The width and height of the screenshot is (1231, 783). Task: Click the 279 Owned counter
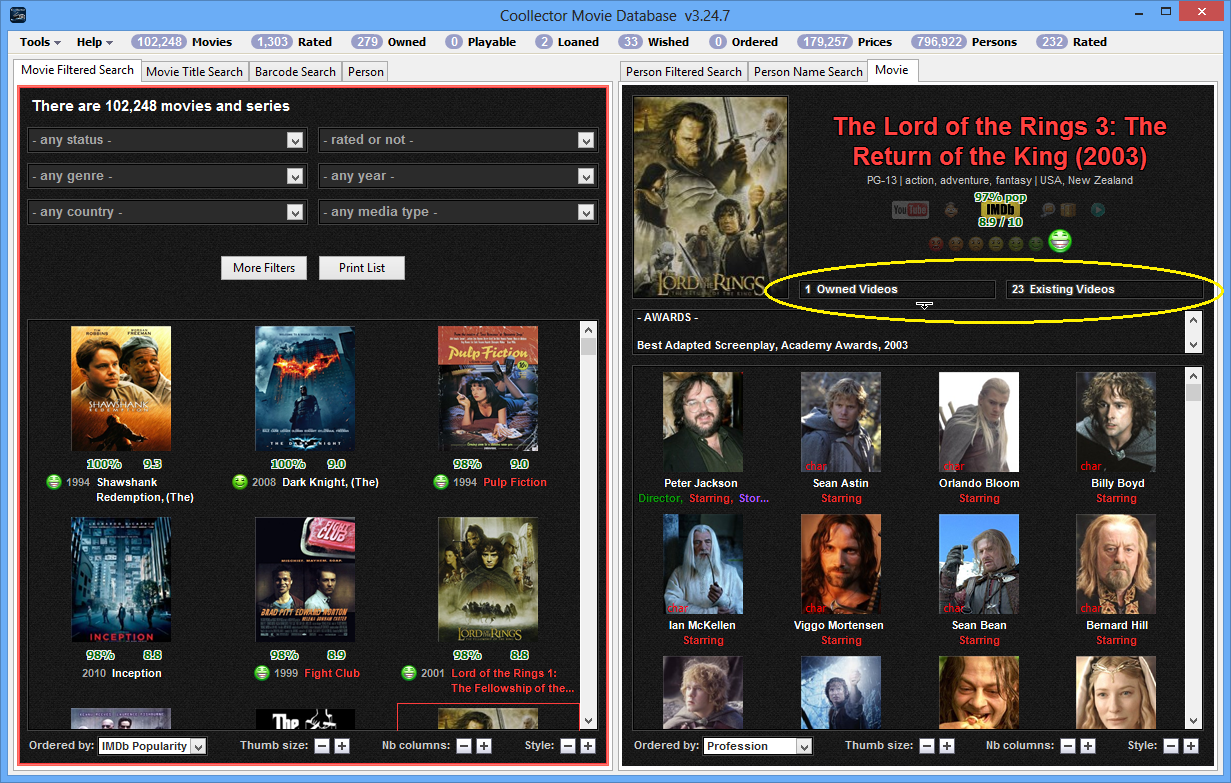click(x=390, y=42)
